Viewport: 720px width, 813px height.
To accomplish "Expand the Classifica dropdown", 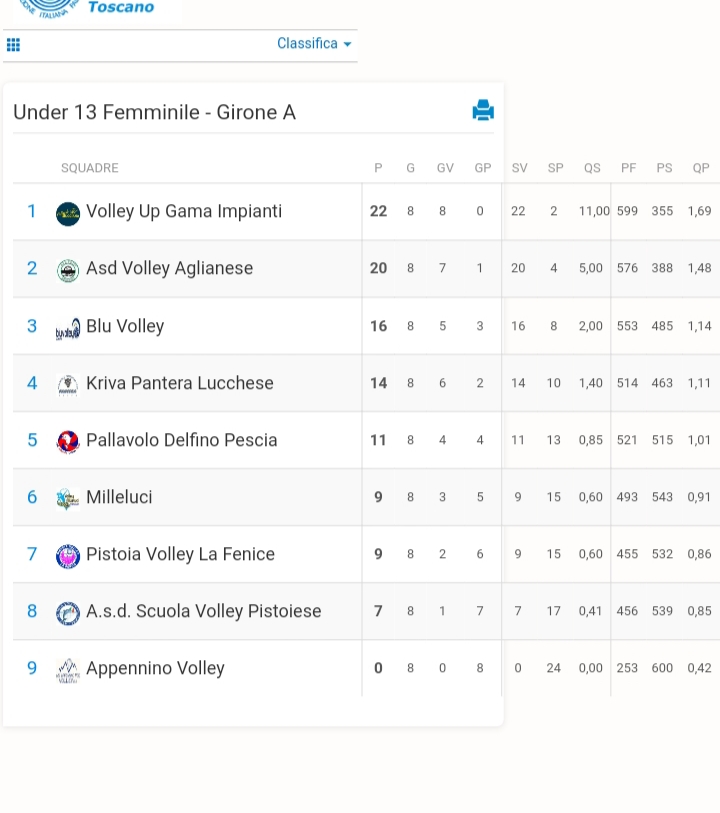I will (x=314, y=43).
